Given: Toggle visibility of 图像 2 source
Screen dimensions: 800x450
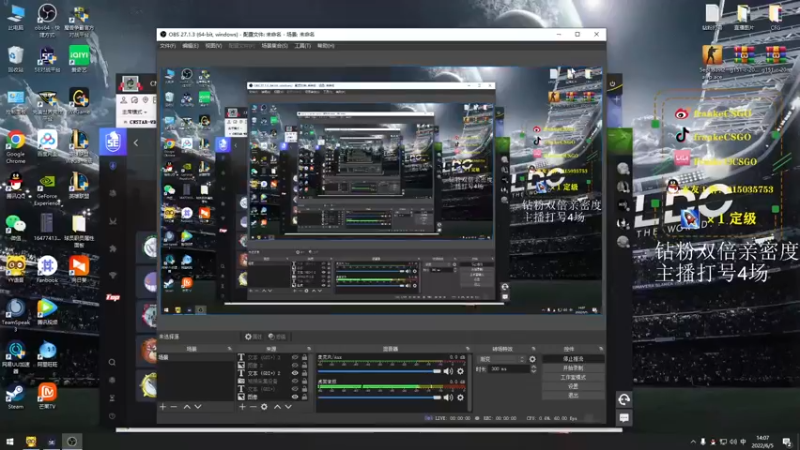Looking at the screenshot, I should pyautogui.click(x=295, y=365).
